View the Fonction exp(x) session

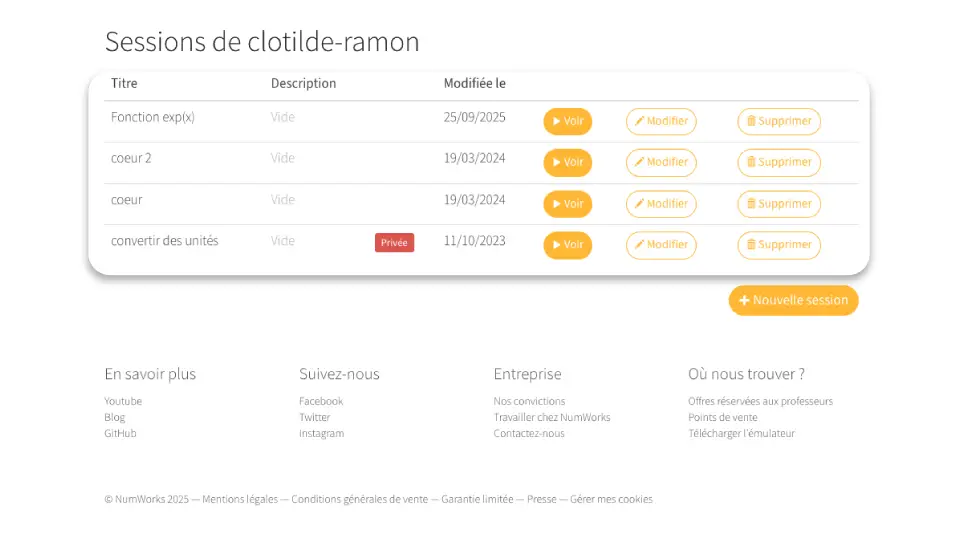pos(568,121)
